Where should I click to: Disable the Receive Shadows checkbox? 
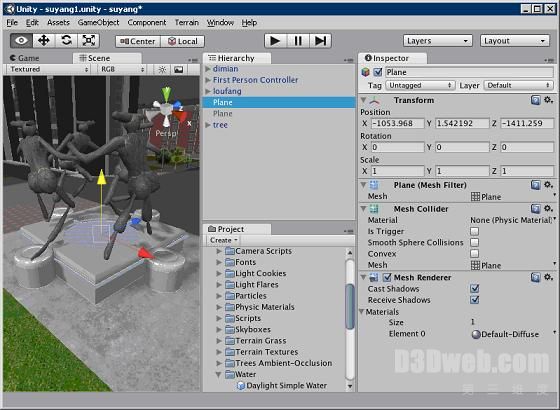[x=474, y=300]
